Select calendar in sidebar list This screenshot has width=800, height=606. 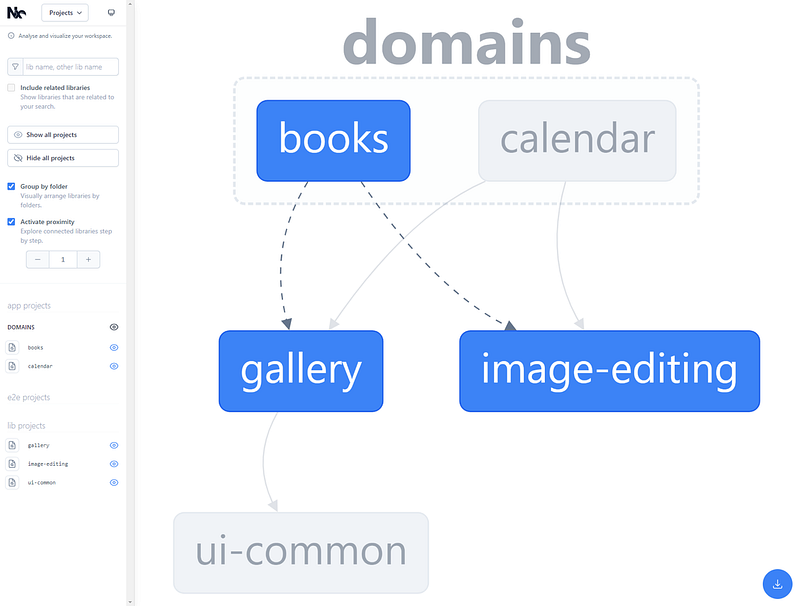[x=40, y=366]
